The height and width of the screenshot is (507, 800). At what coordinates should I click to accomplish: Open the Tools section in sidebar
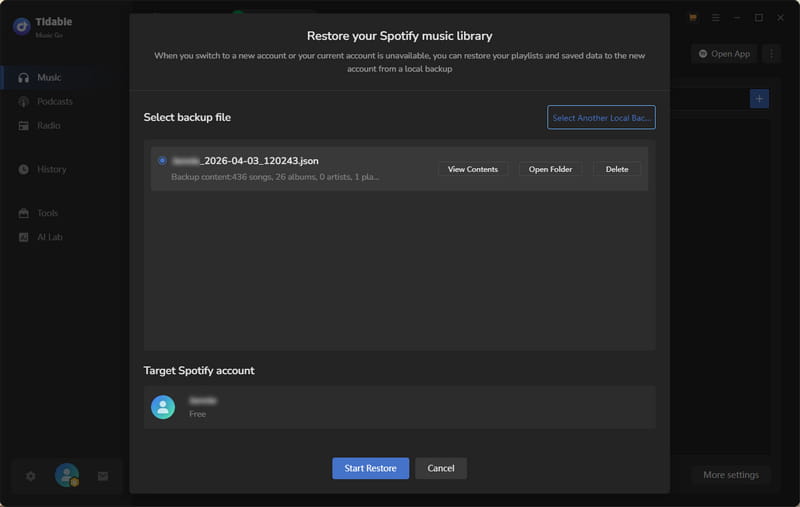[47, 213]
